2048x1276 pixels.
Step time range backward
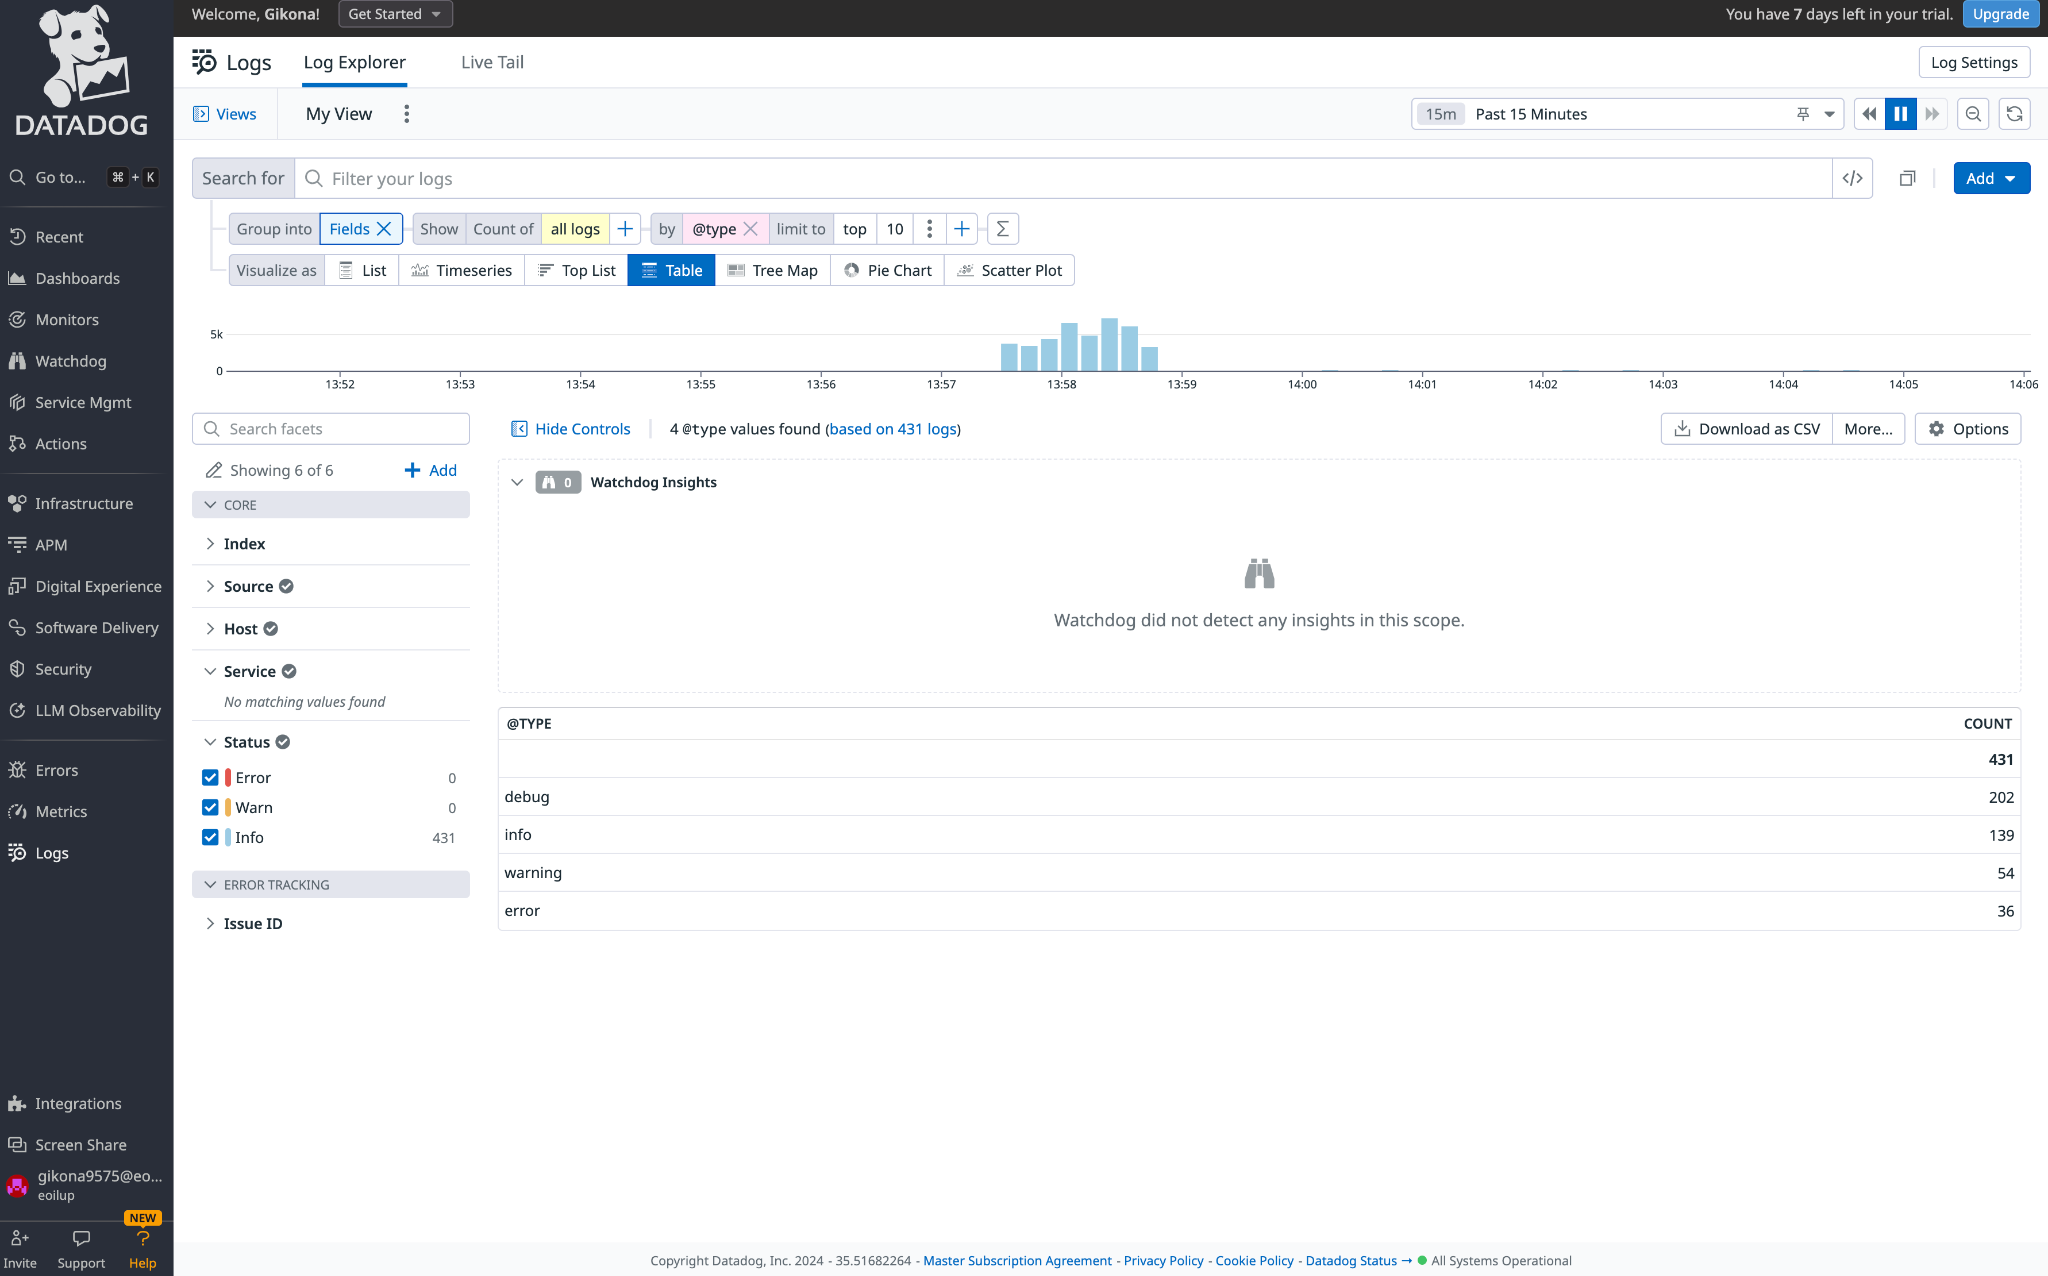[1869, 114]
